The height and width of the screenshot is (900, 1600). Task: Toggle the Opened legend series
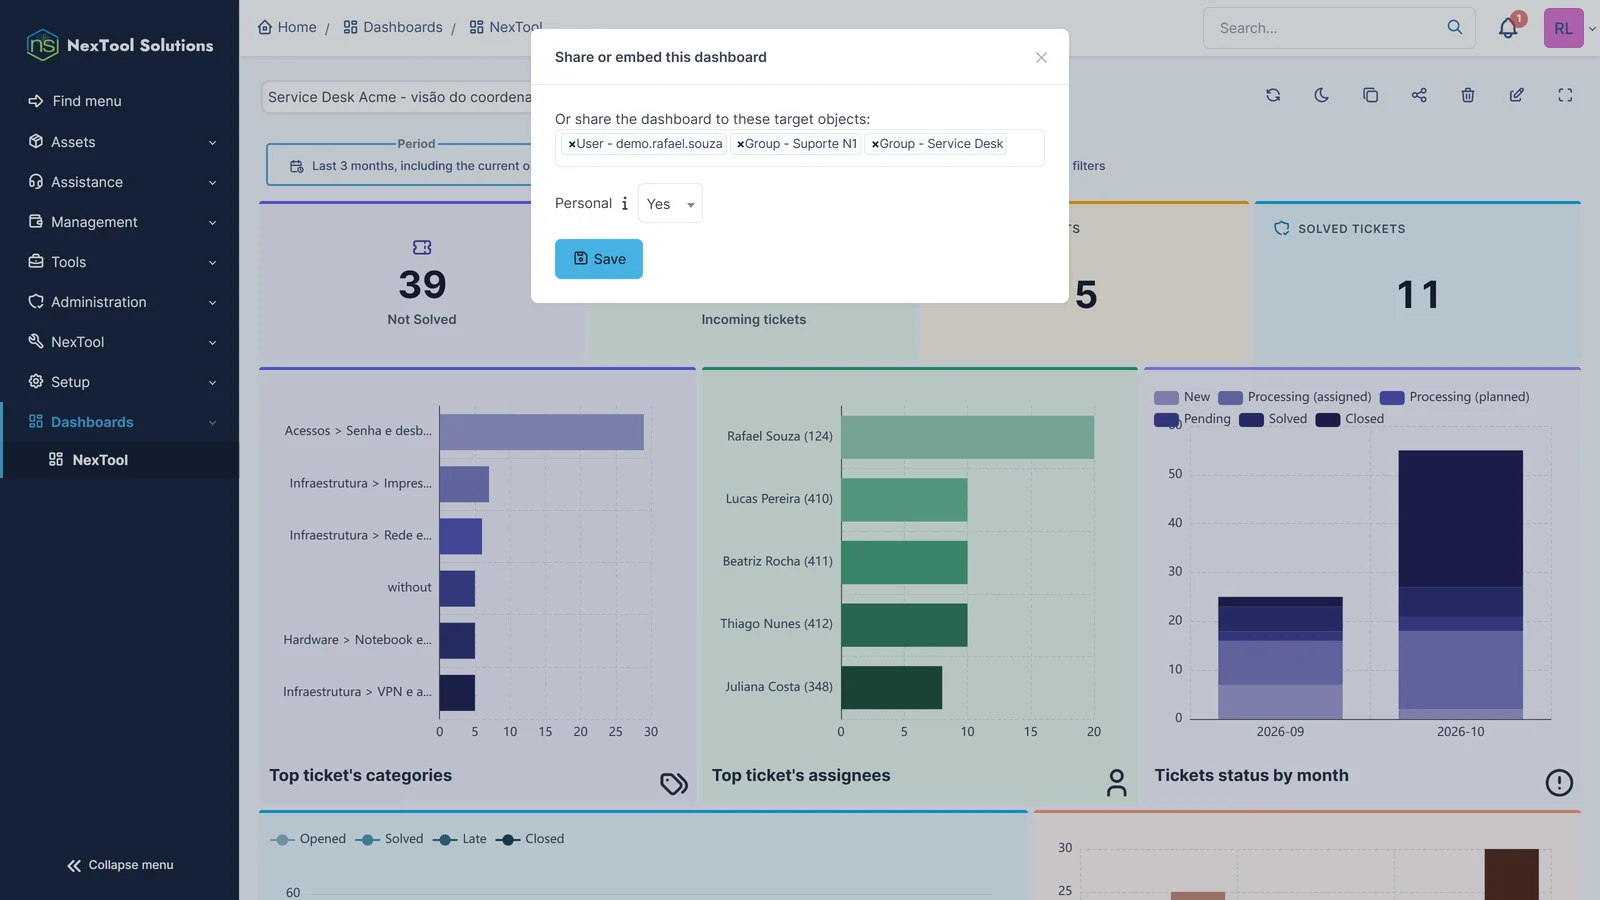coord(308,839)
